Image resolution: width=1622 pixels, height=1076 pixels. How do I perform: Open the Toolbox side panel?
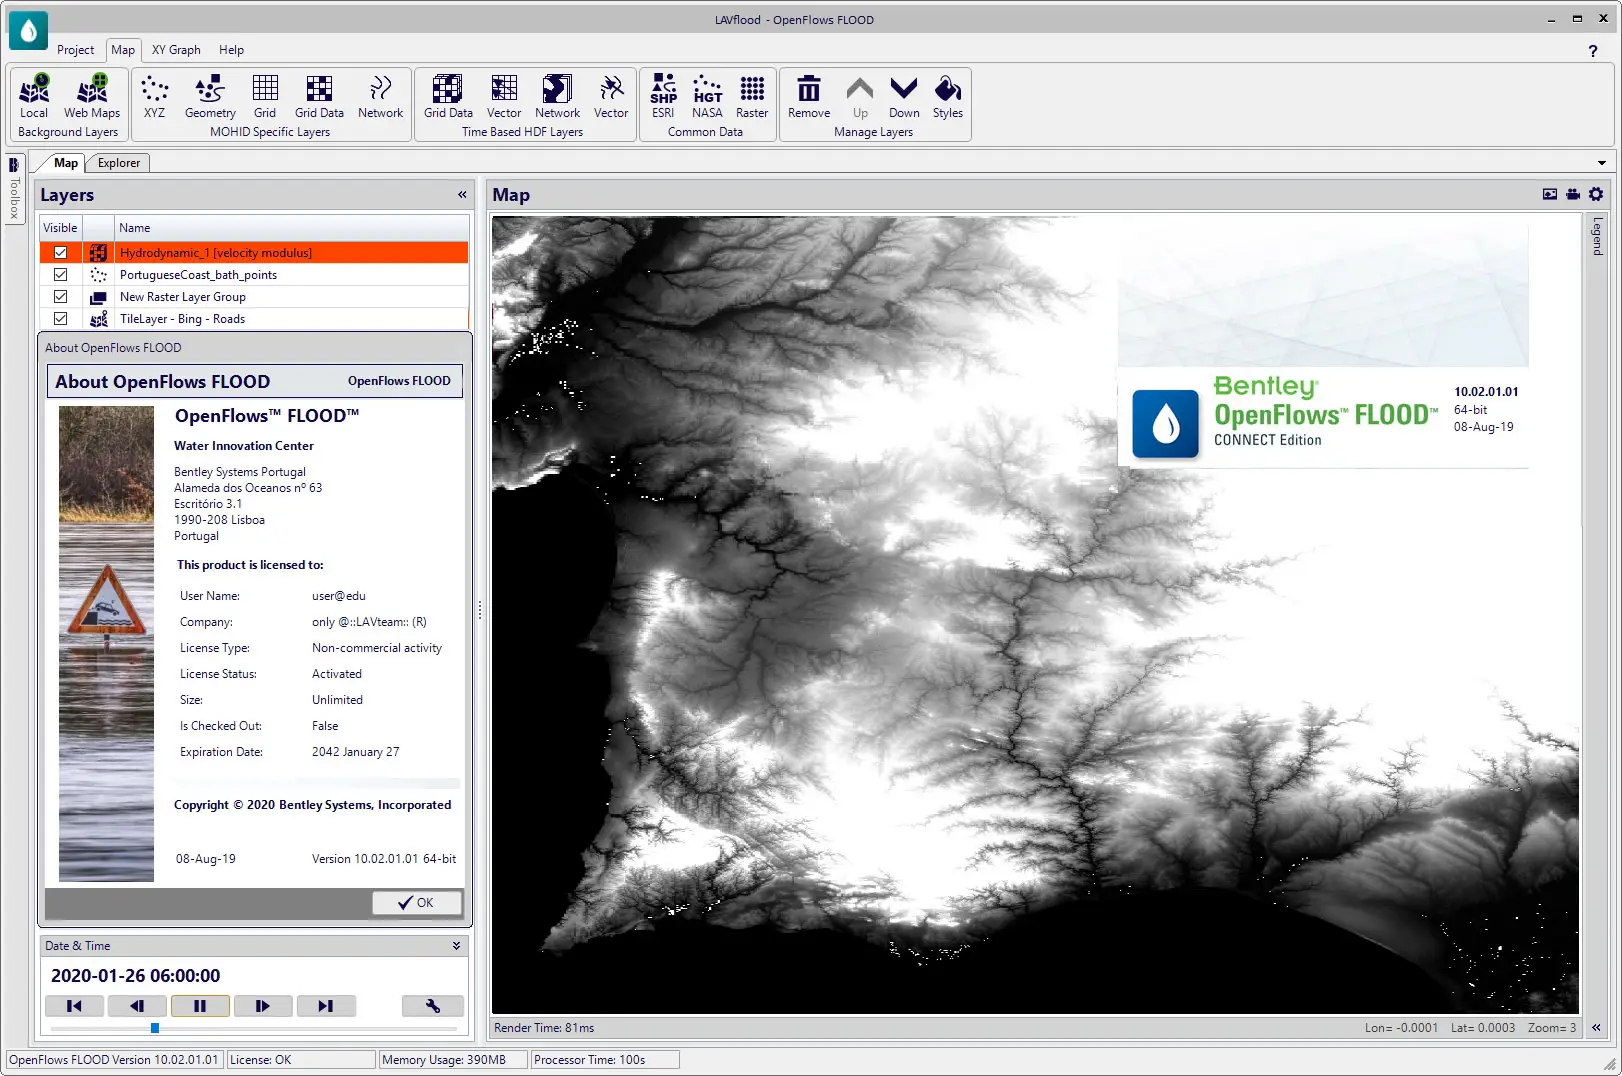[x=14, y=190]
